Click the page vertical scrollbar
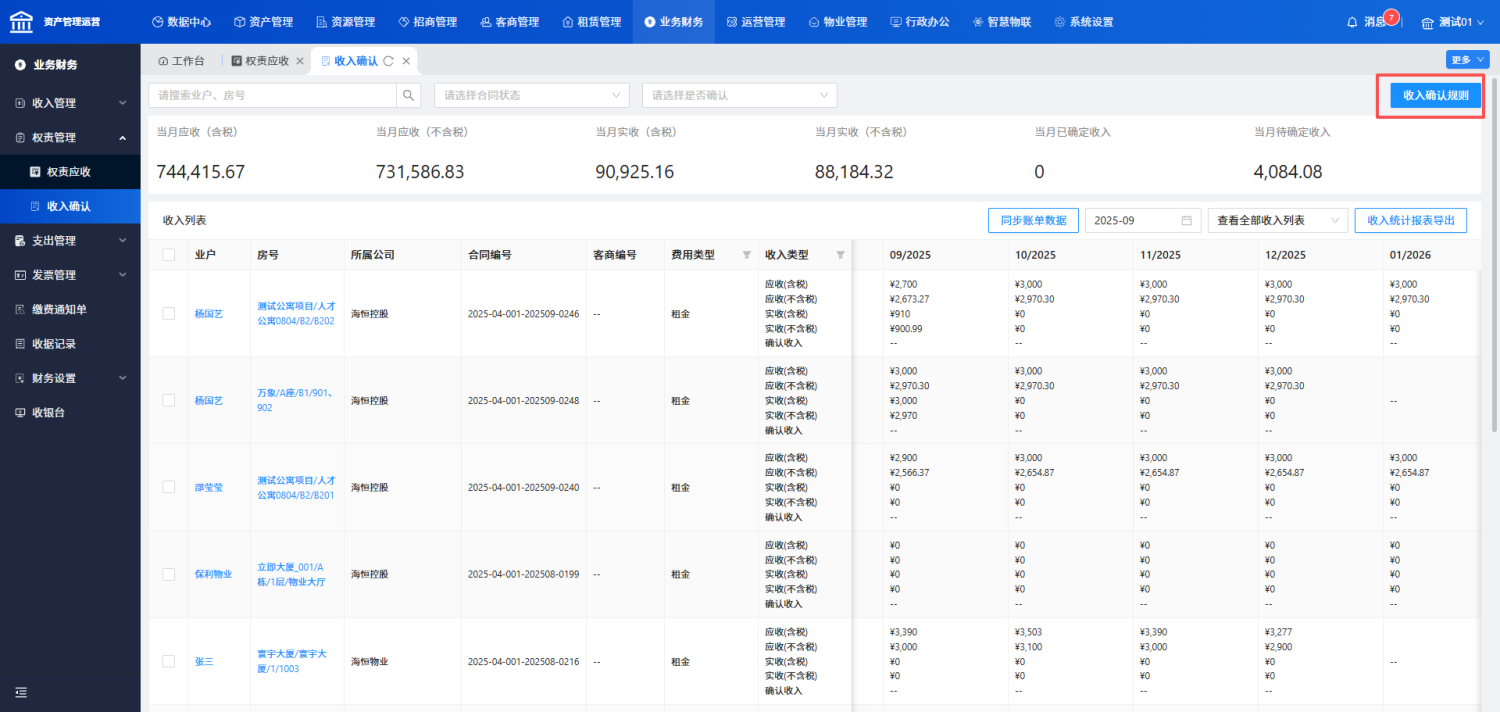Image resolution: width=1500 pixels, height=712 pixels. click(x=1495, y=255)
